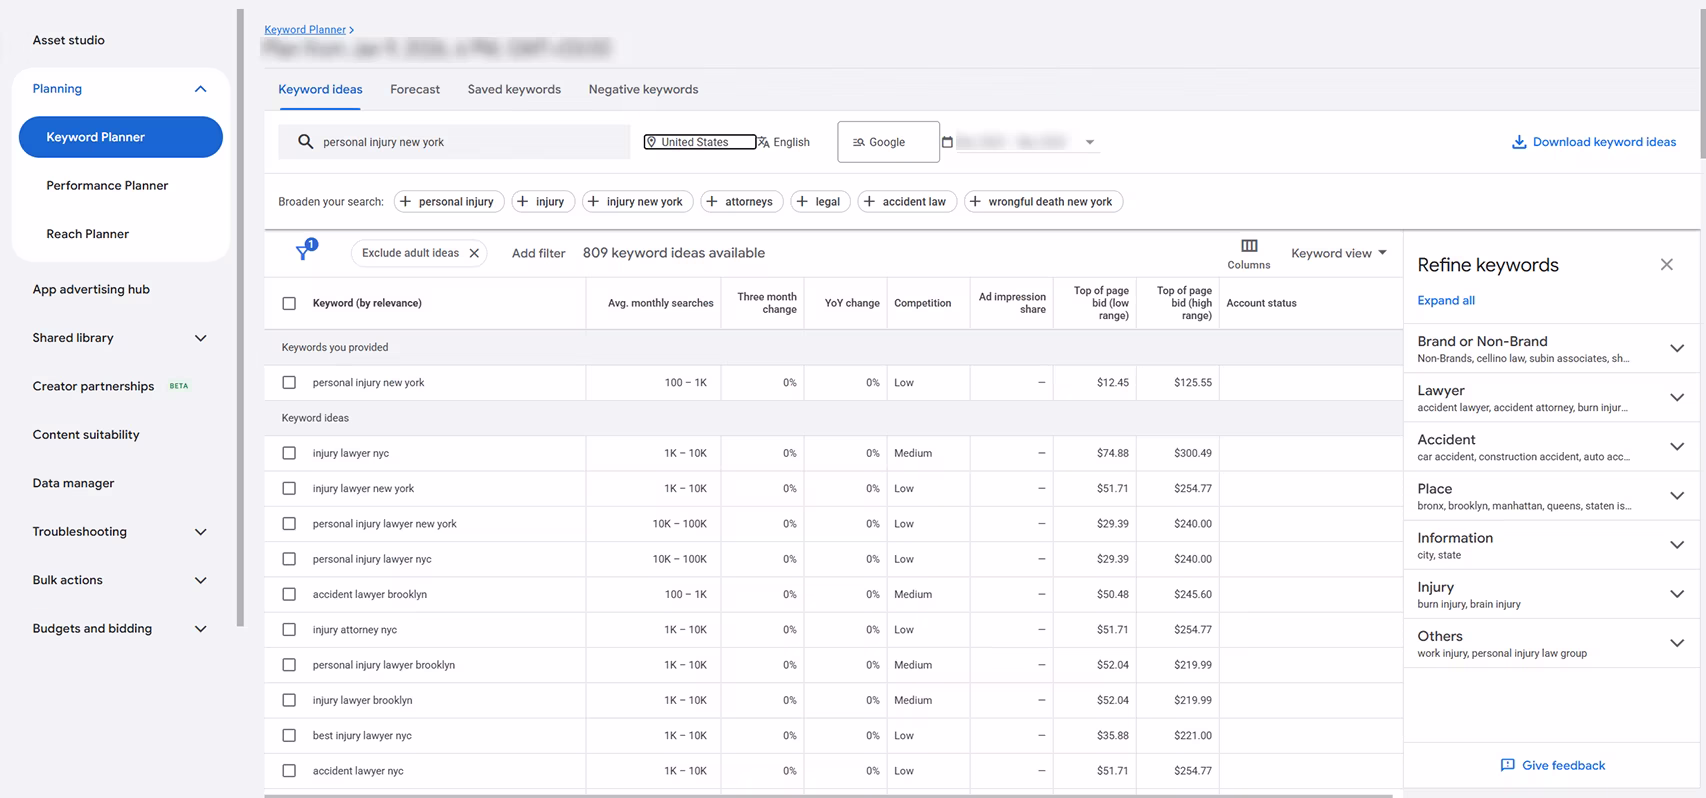The image size is (1706, 798).
Task: Add 'legal' broaden search chip
Action: click(821, 202)
